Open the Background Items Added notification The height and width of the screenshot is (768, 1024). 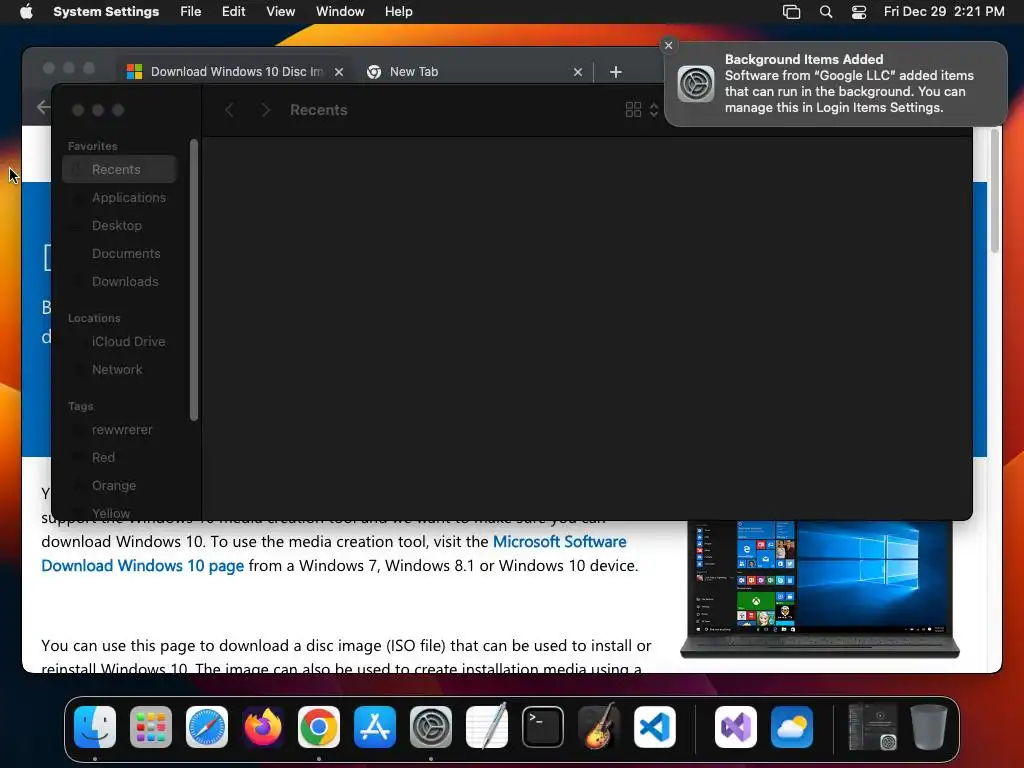[x=836, y=84]
